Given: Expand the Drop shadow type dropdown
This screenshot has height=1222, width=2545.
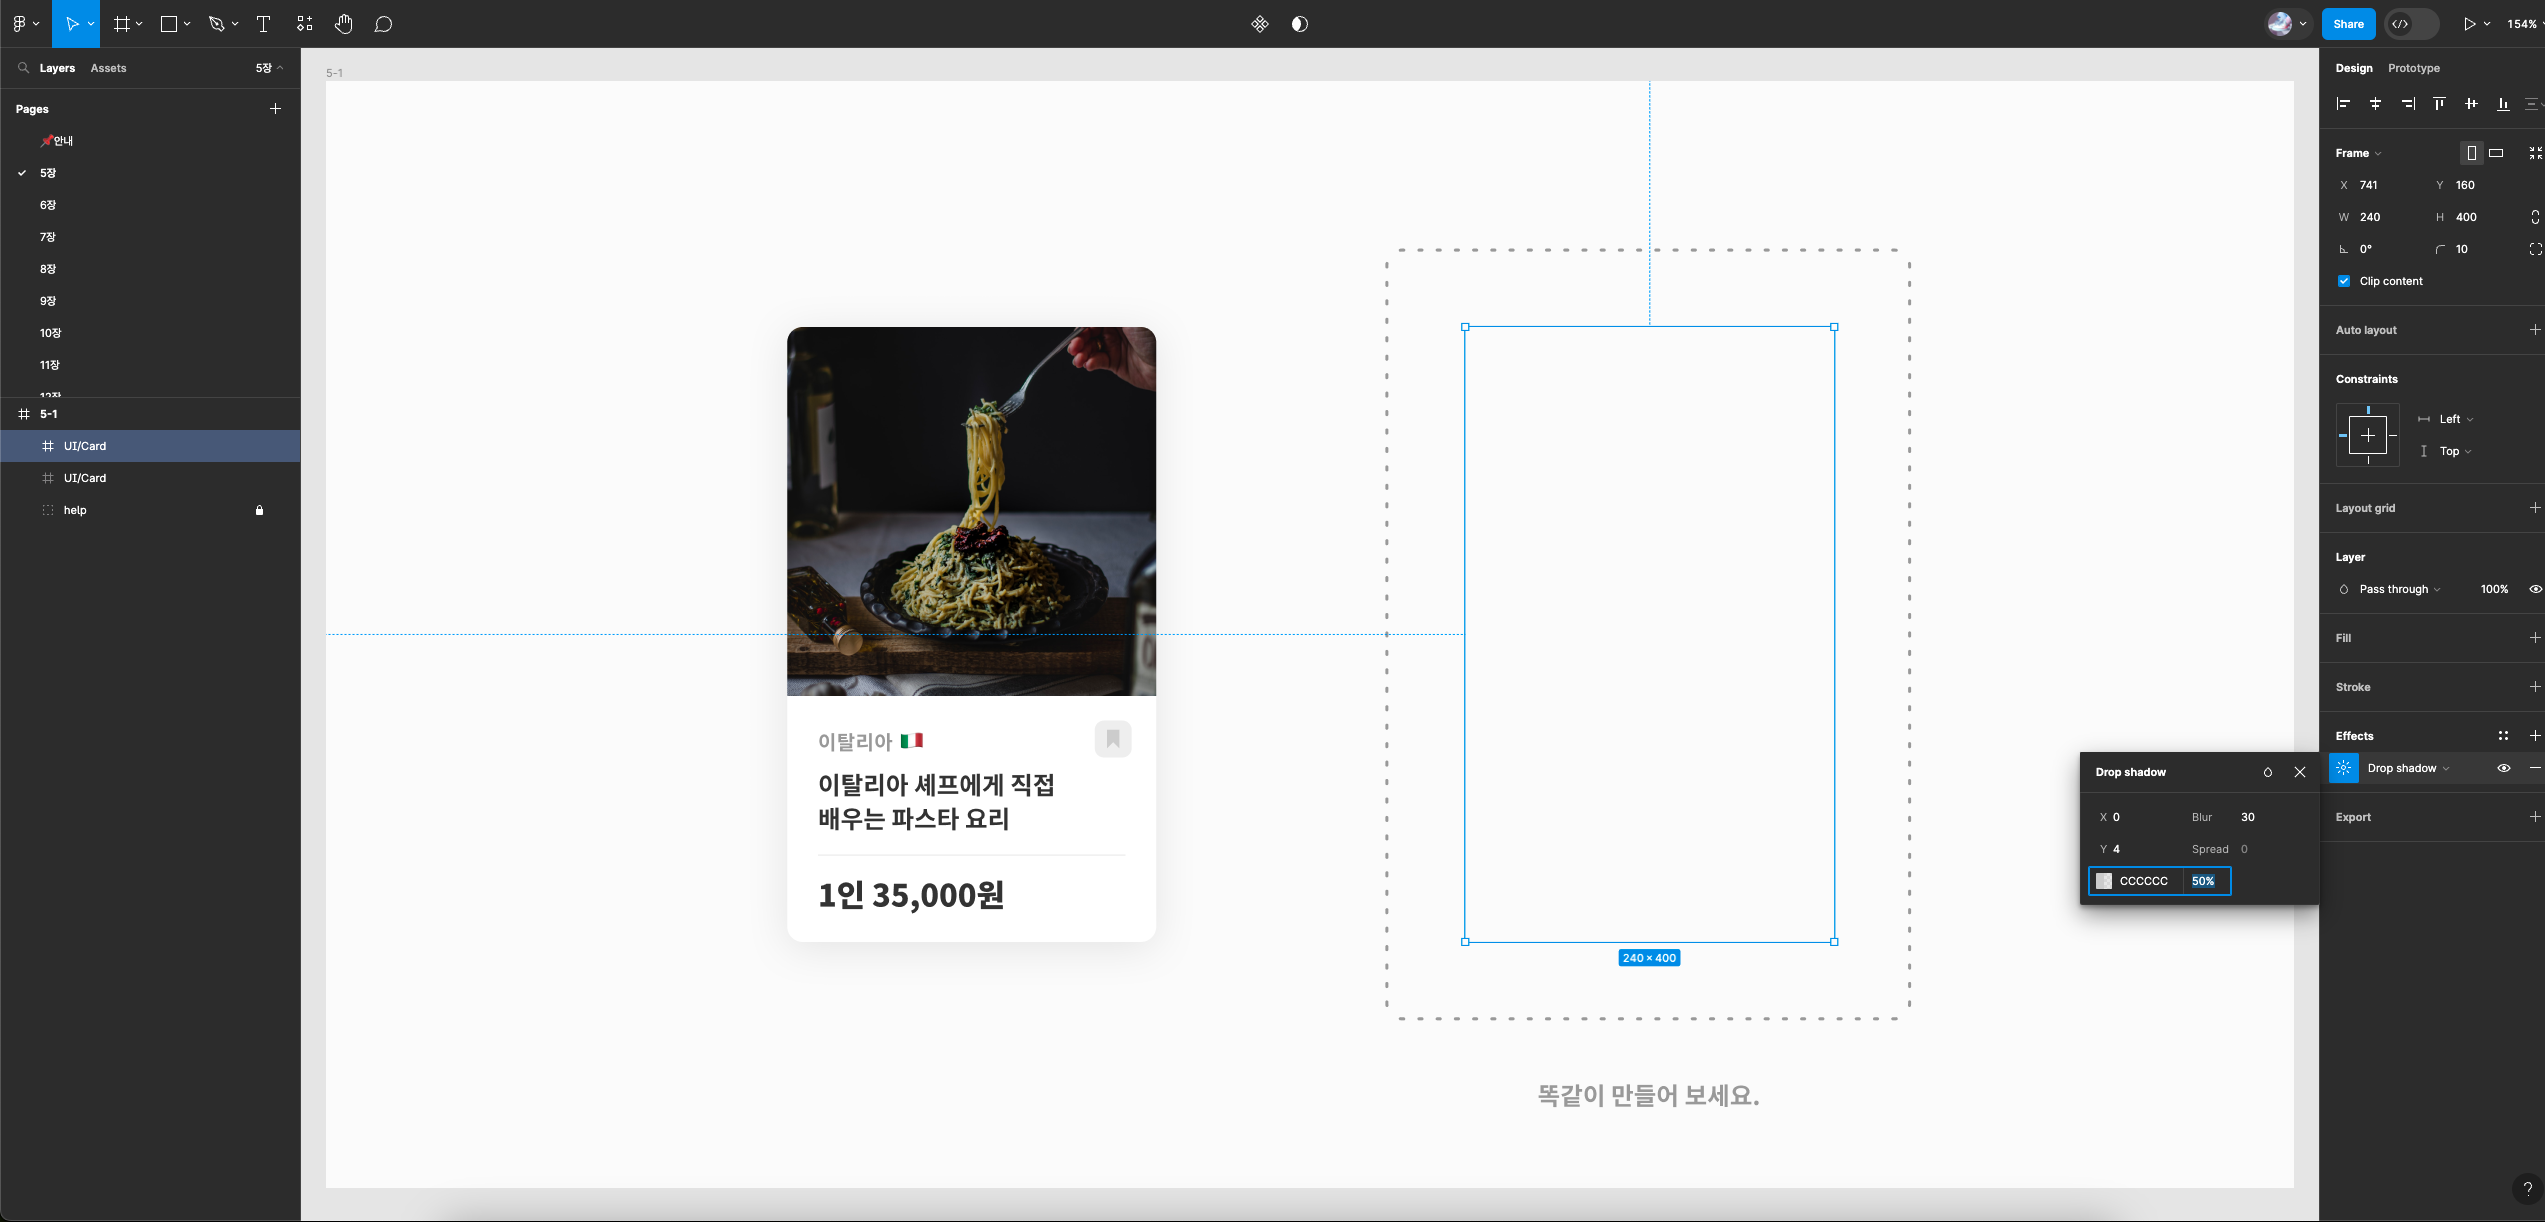Looking at the screenshot, I should pos(2408,768).
